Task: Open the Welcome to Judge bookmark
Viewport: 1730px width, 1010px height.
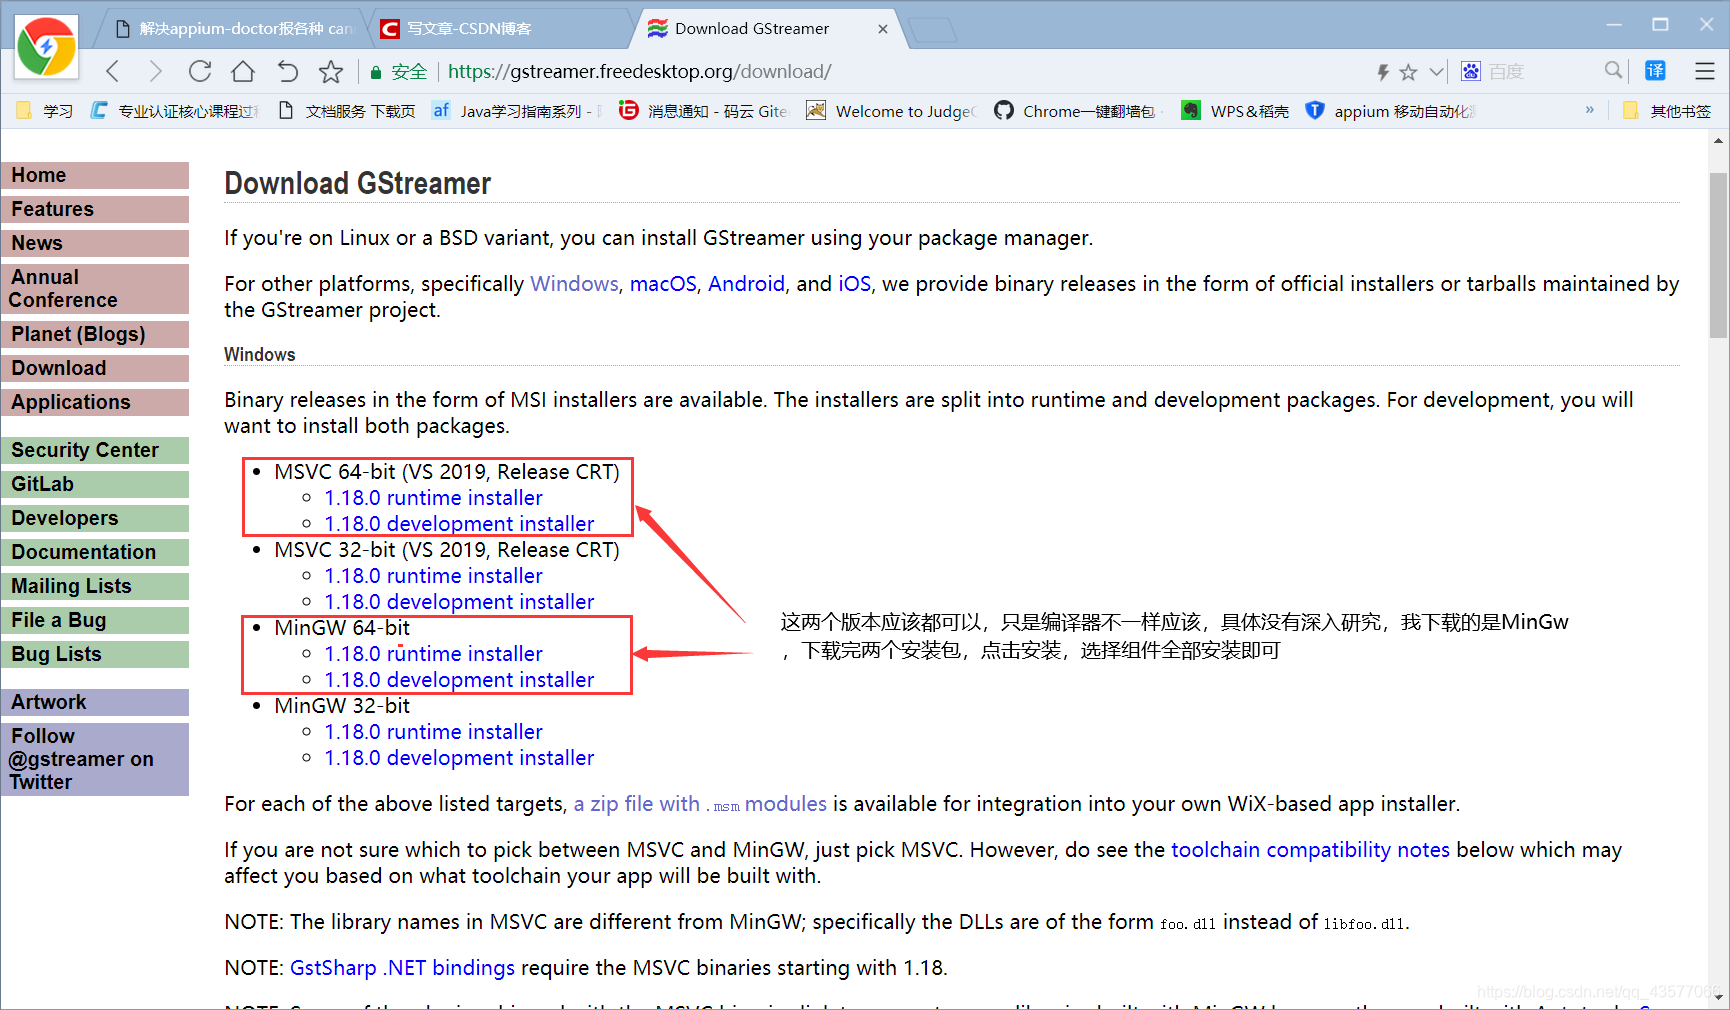Action: pyautogui.click(x=892, y=111)
